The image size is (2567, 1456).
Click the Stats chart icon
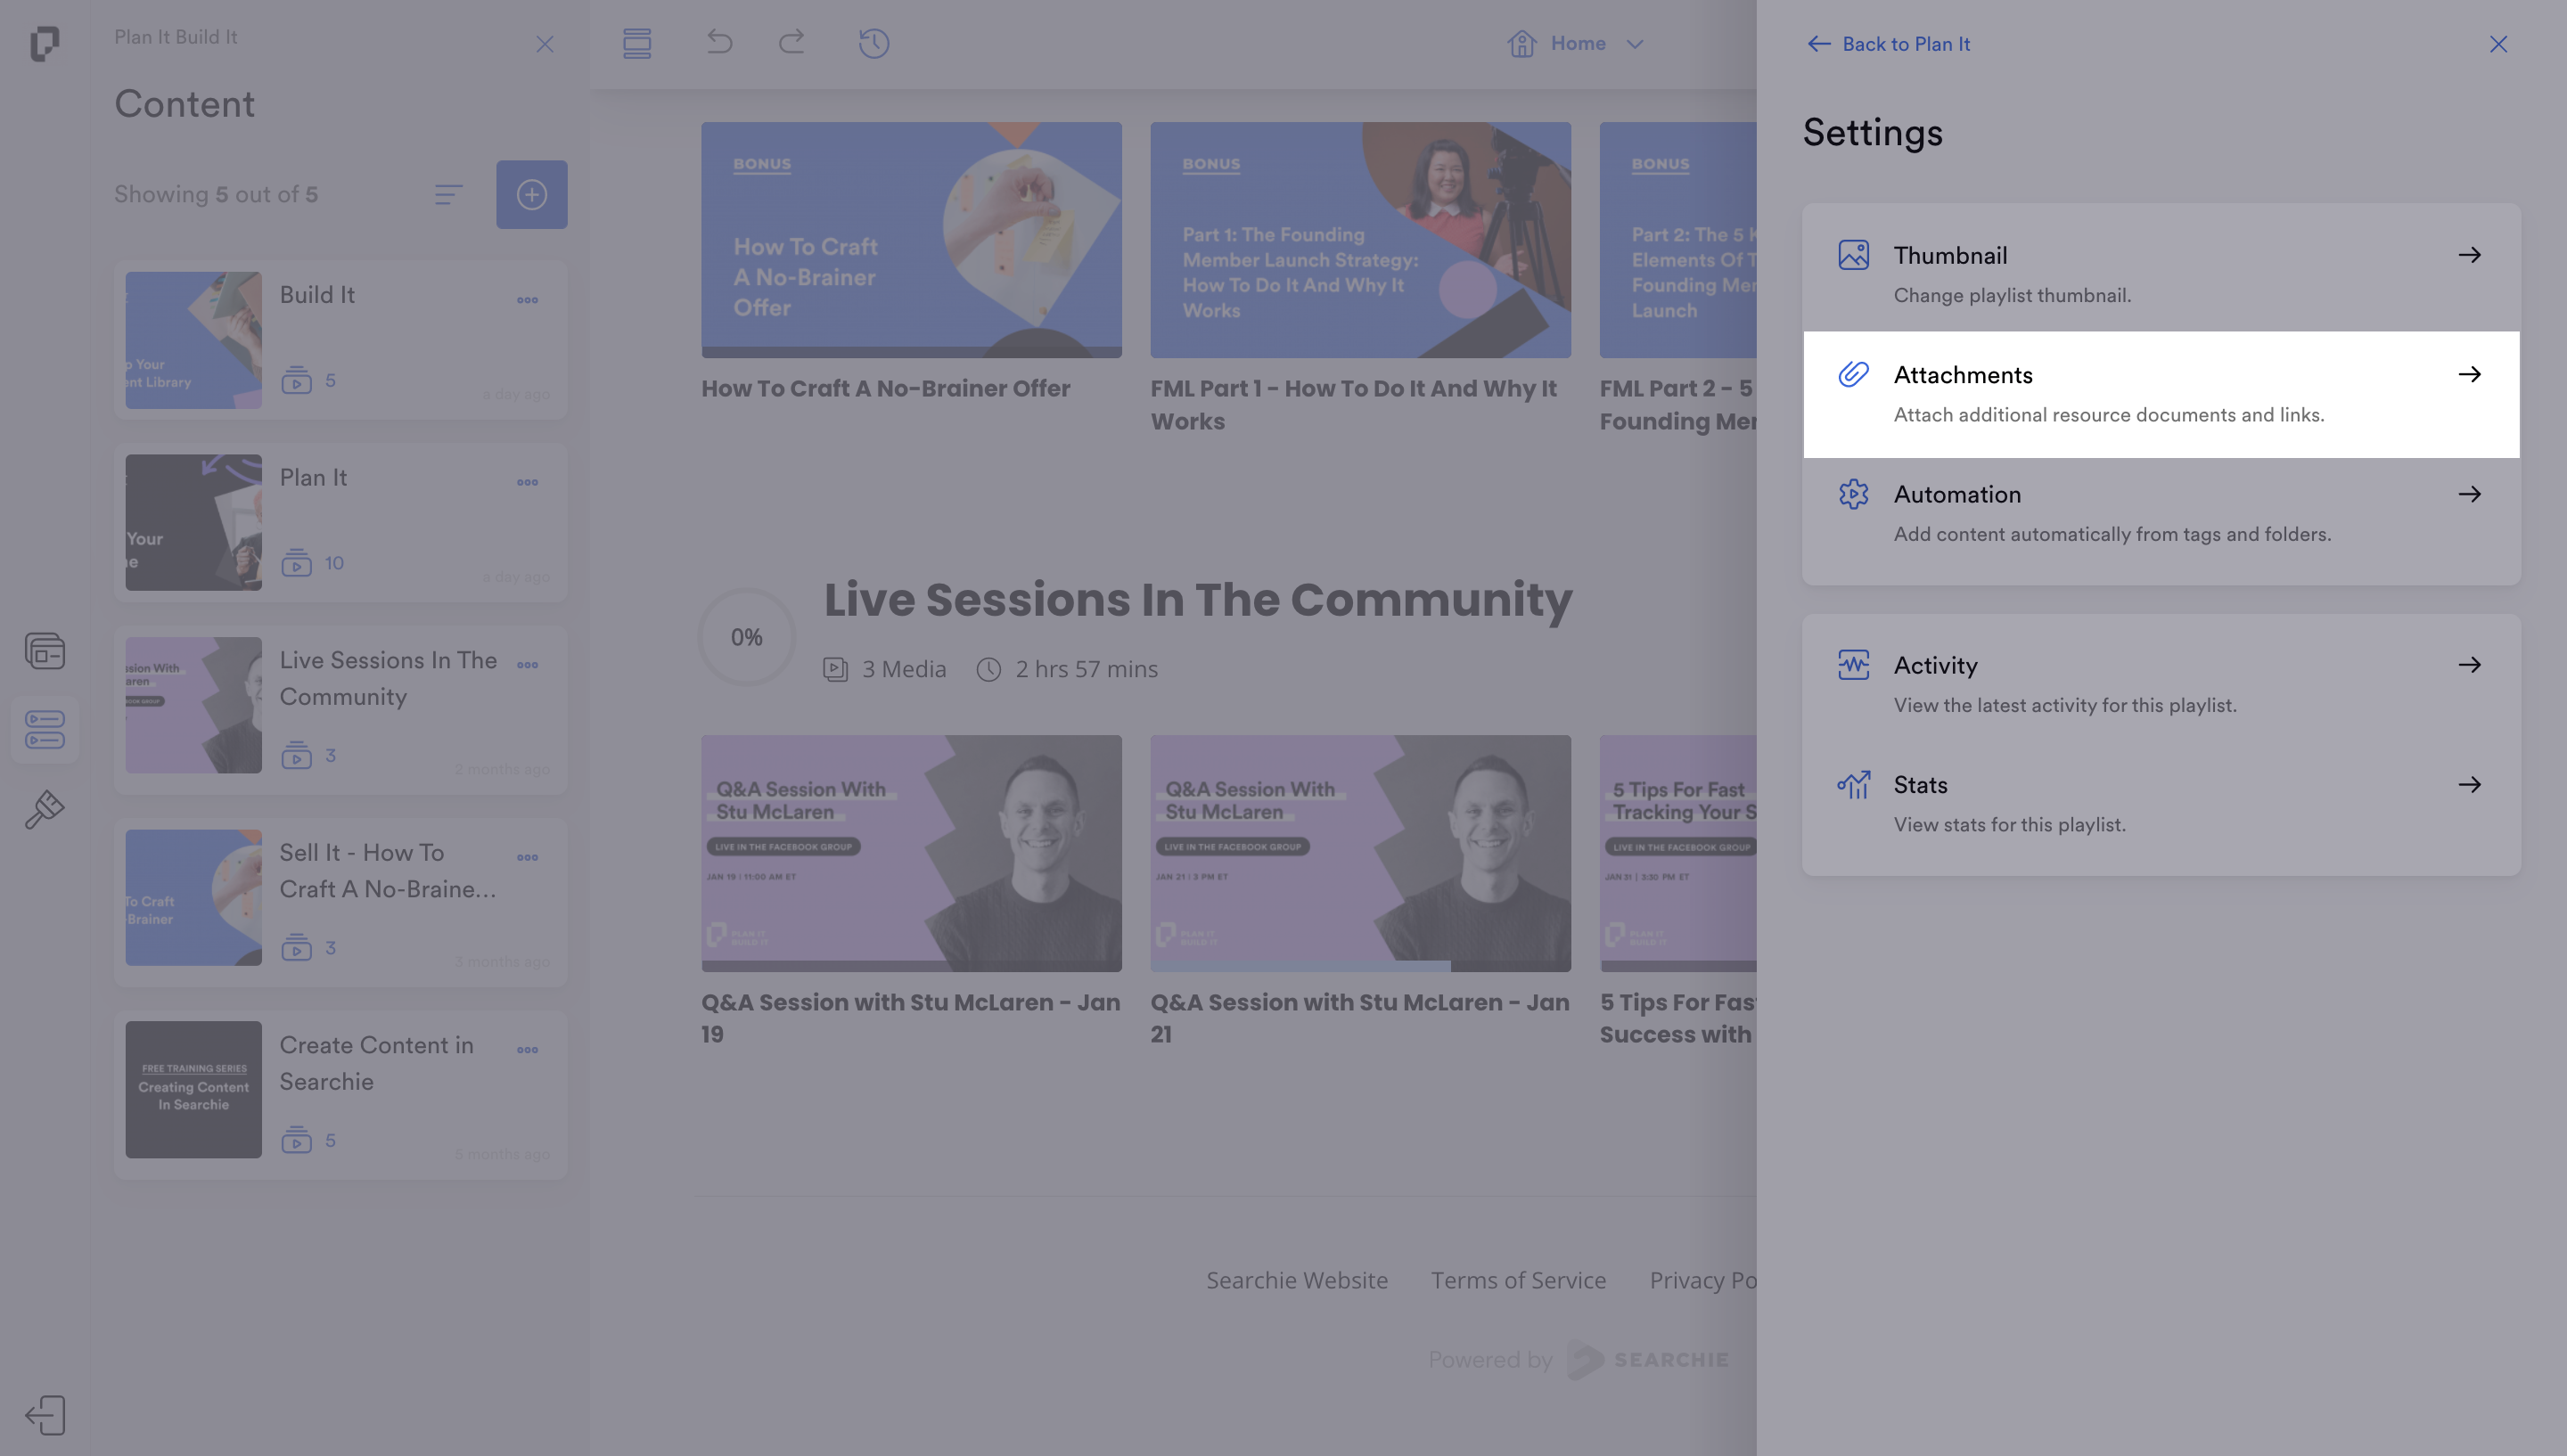pos(1853,785)
